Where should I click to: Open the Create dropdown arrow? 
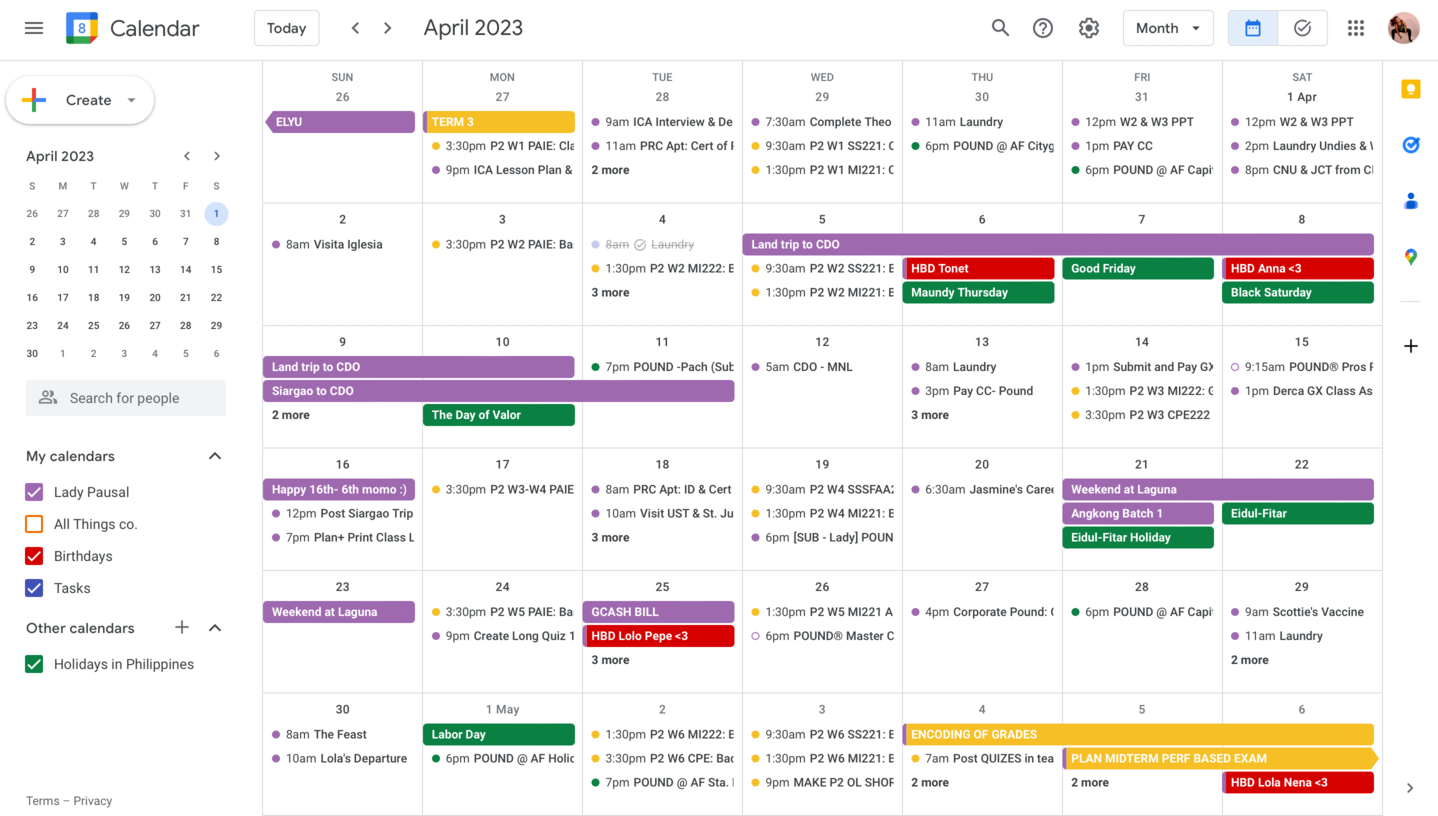pos(131,100)
